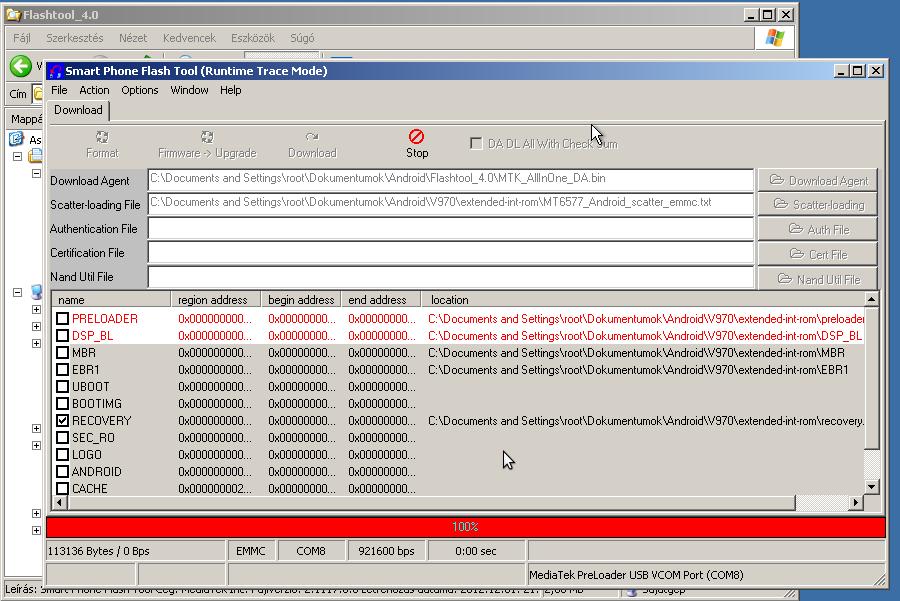Open Eszközök menu in Flashtool_4.0 window
The width and height of the screenshot is (900, 601).
pyautogui.click(x=253, y=38)
